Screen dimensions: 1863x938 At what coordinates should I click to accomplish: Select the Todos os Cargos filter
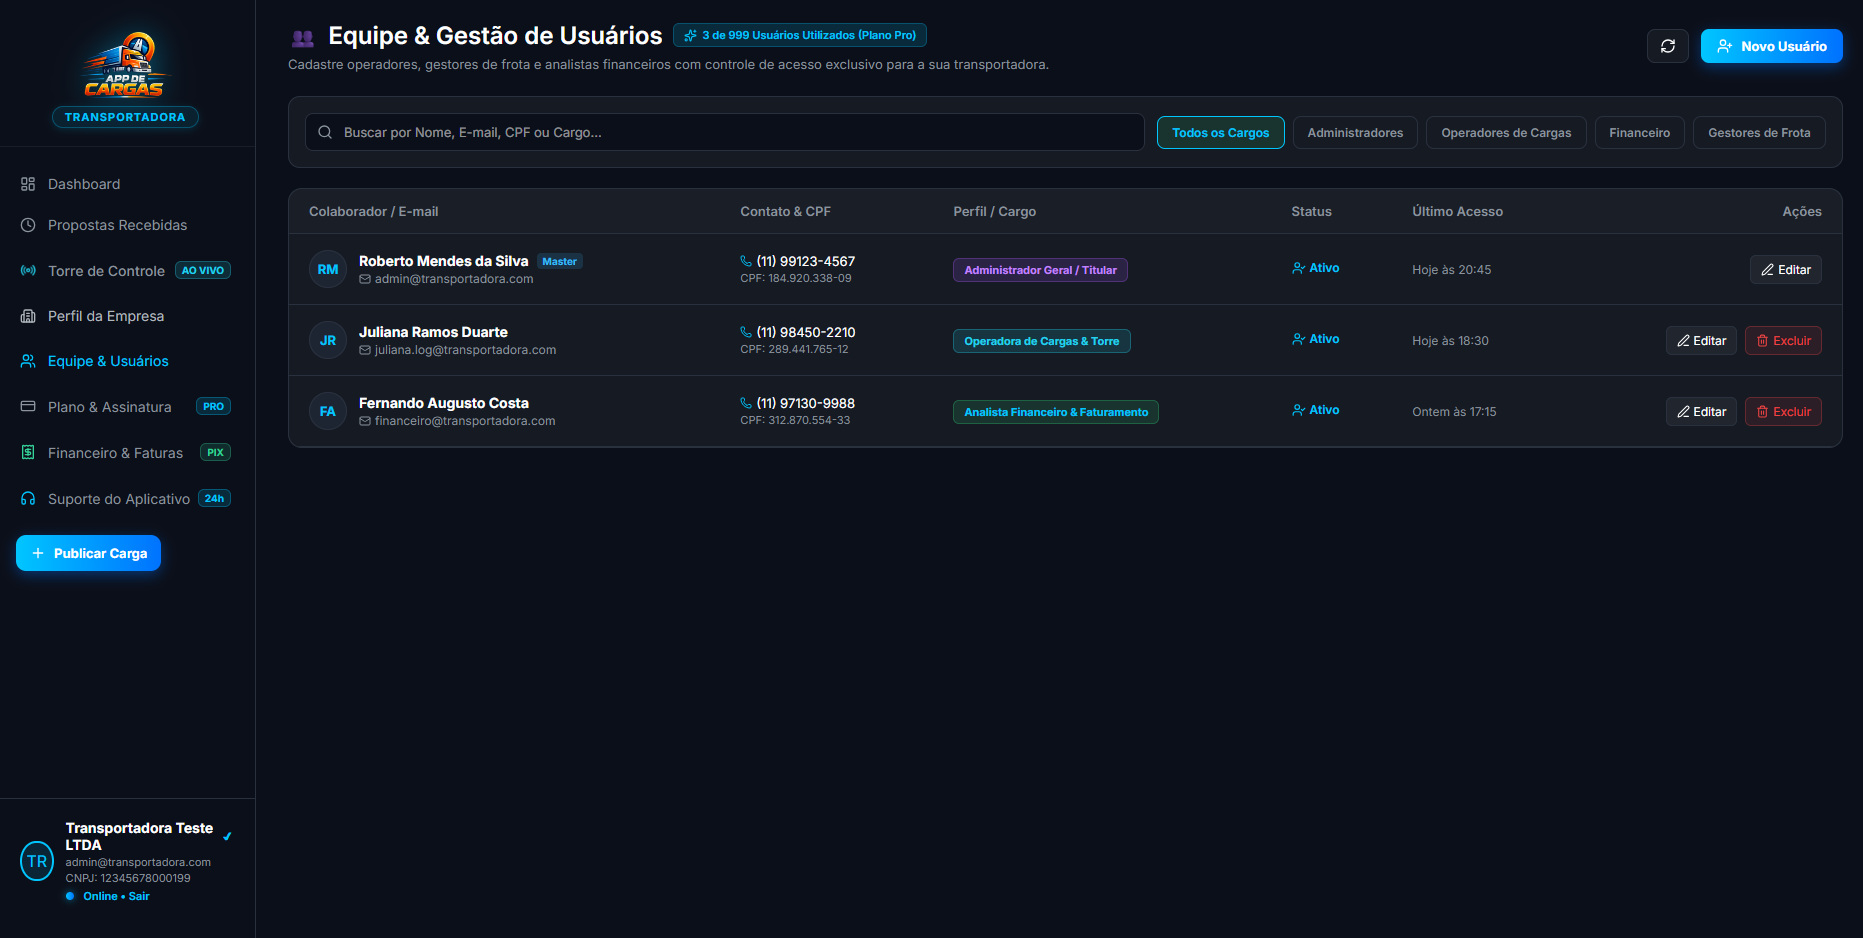tap(1220, 133)
